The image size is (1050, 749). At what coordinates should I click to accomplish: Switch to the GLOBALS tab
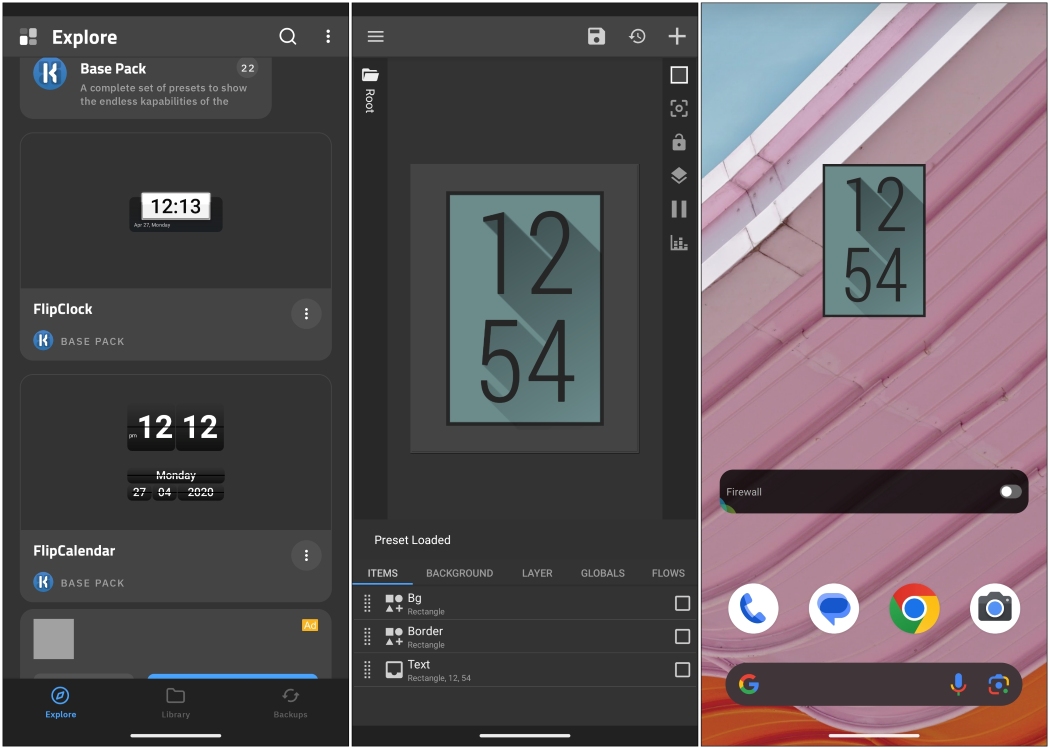602,573
